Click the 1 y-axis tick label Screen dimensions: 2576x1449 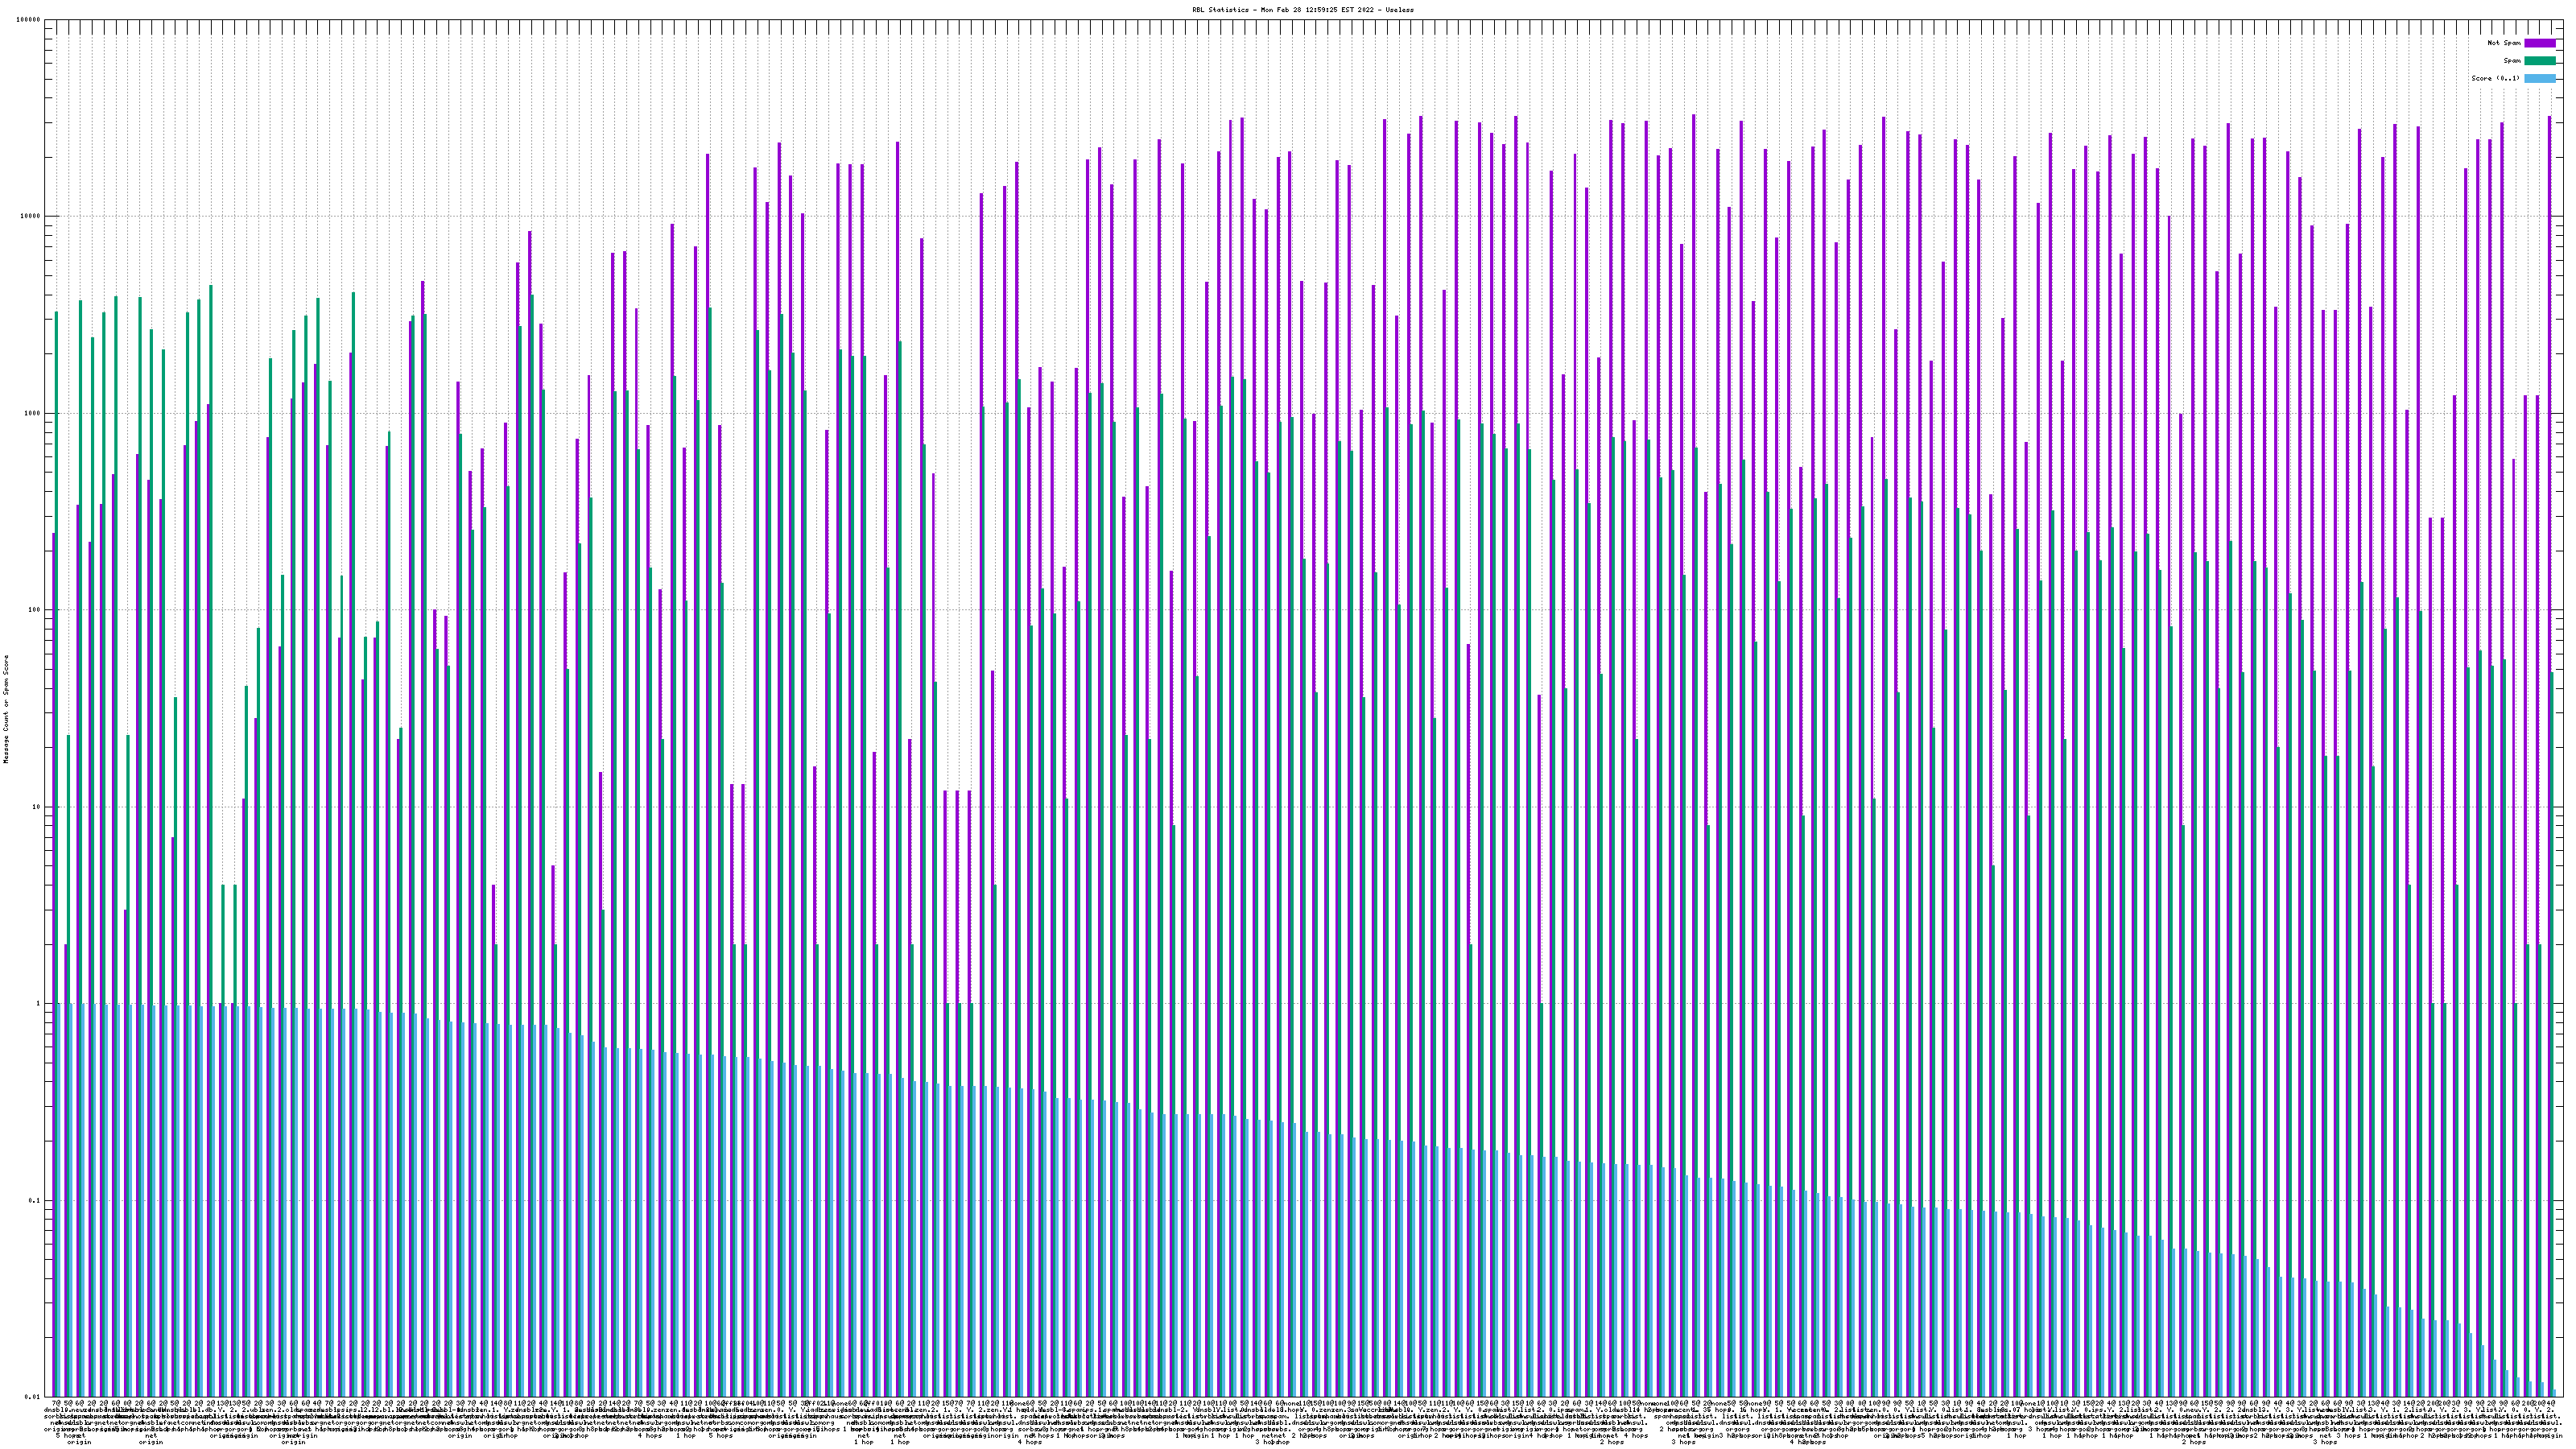[x=39, y=1004]
